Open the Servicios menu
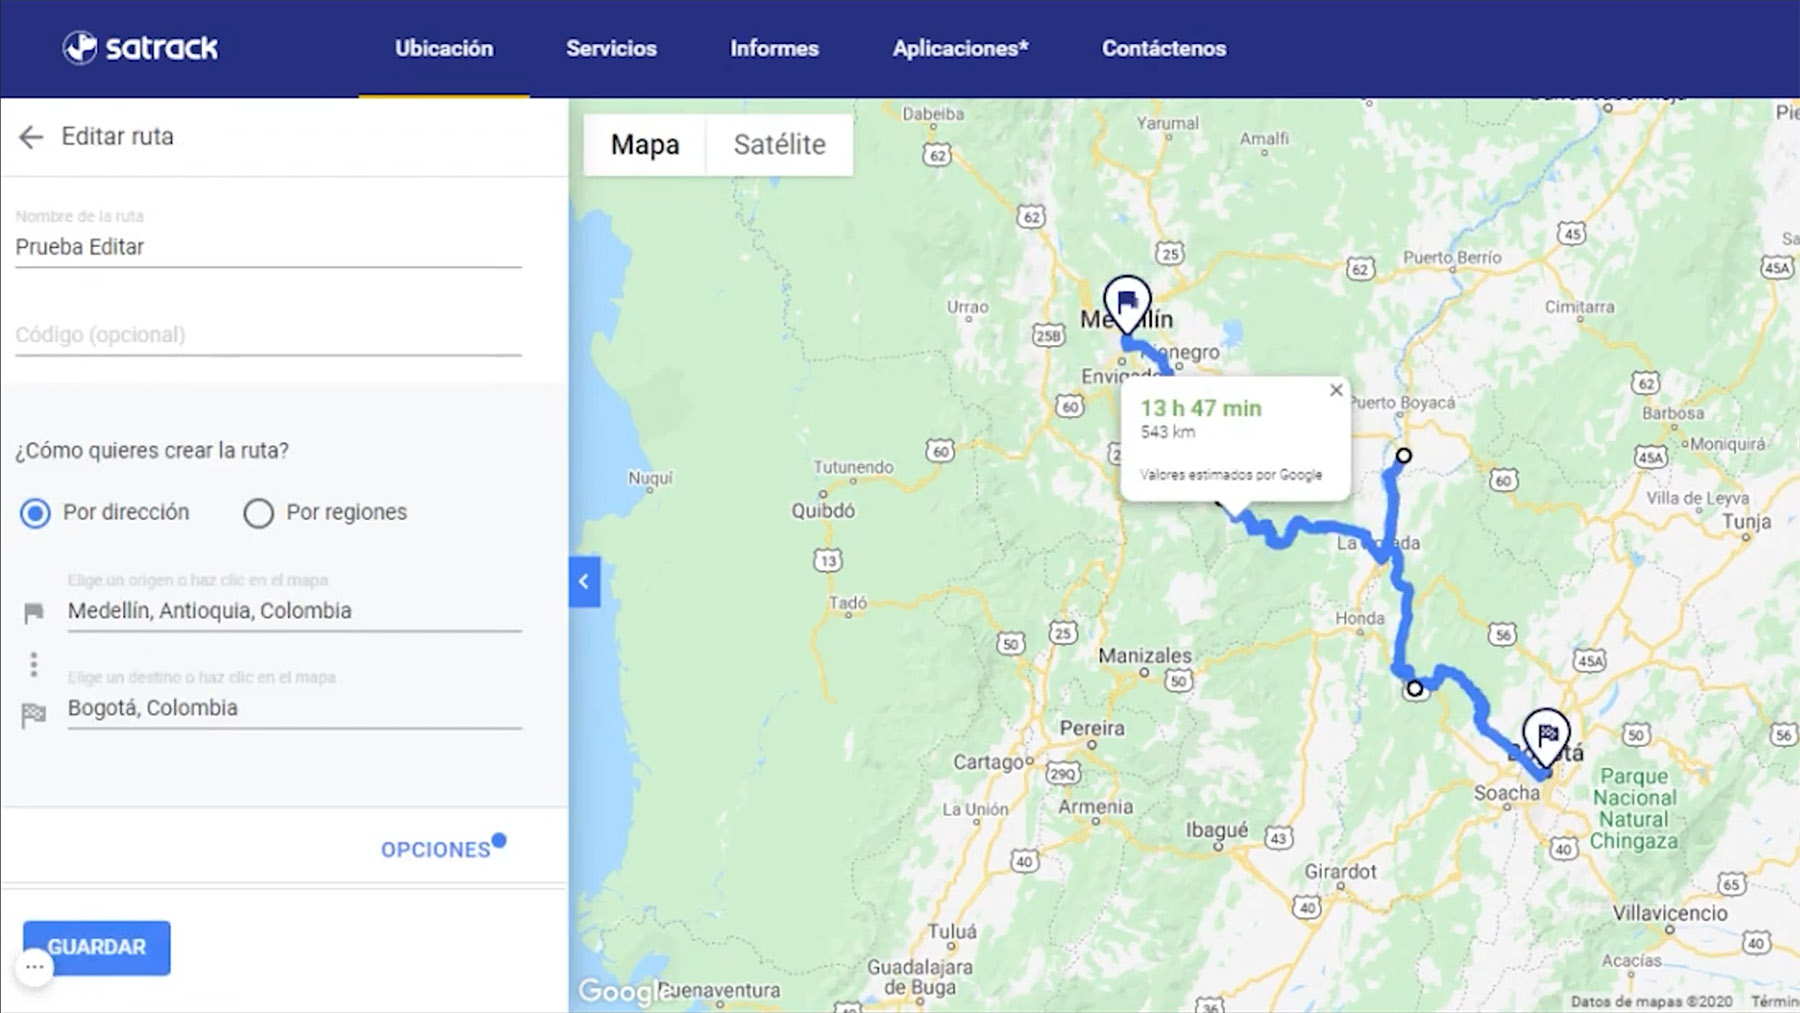This screenshot has height=1013, width=1800. click(611, 48)
